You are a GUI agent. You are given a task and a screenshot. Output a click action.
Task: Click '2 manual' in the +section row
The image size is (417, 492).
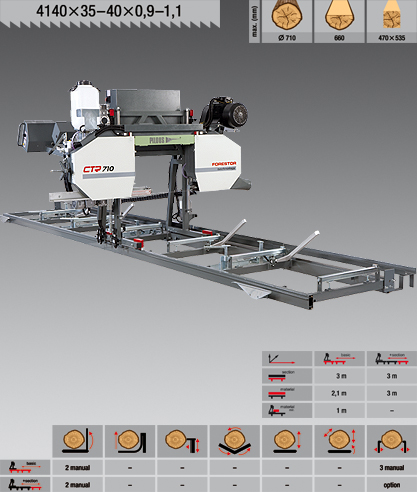pyautogui.click(x=78, y=485)
